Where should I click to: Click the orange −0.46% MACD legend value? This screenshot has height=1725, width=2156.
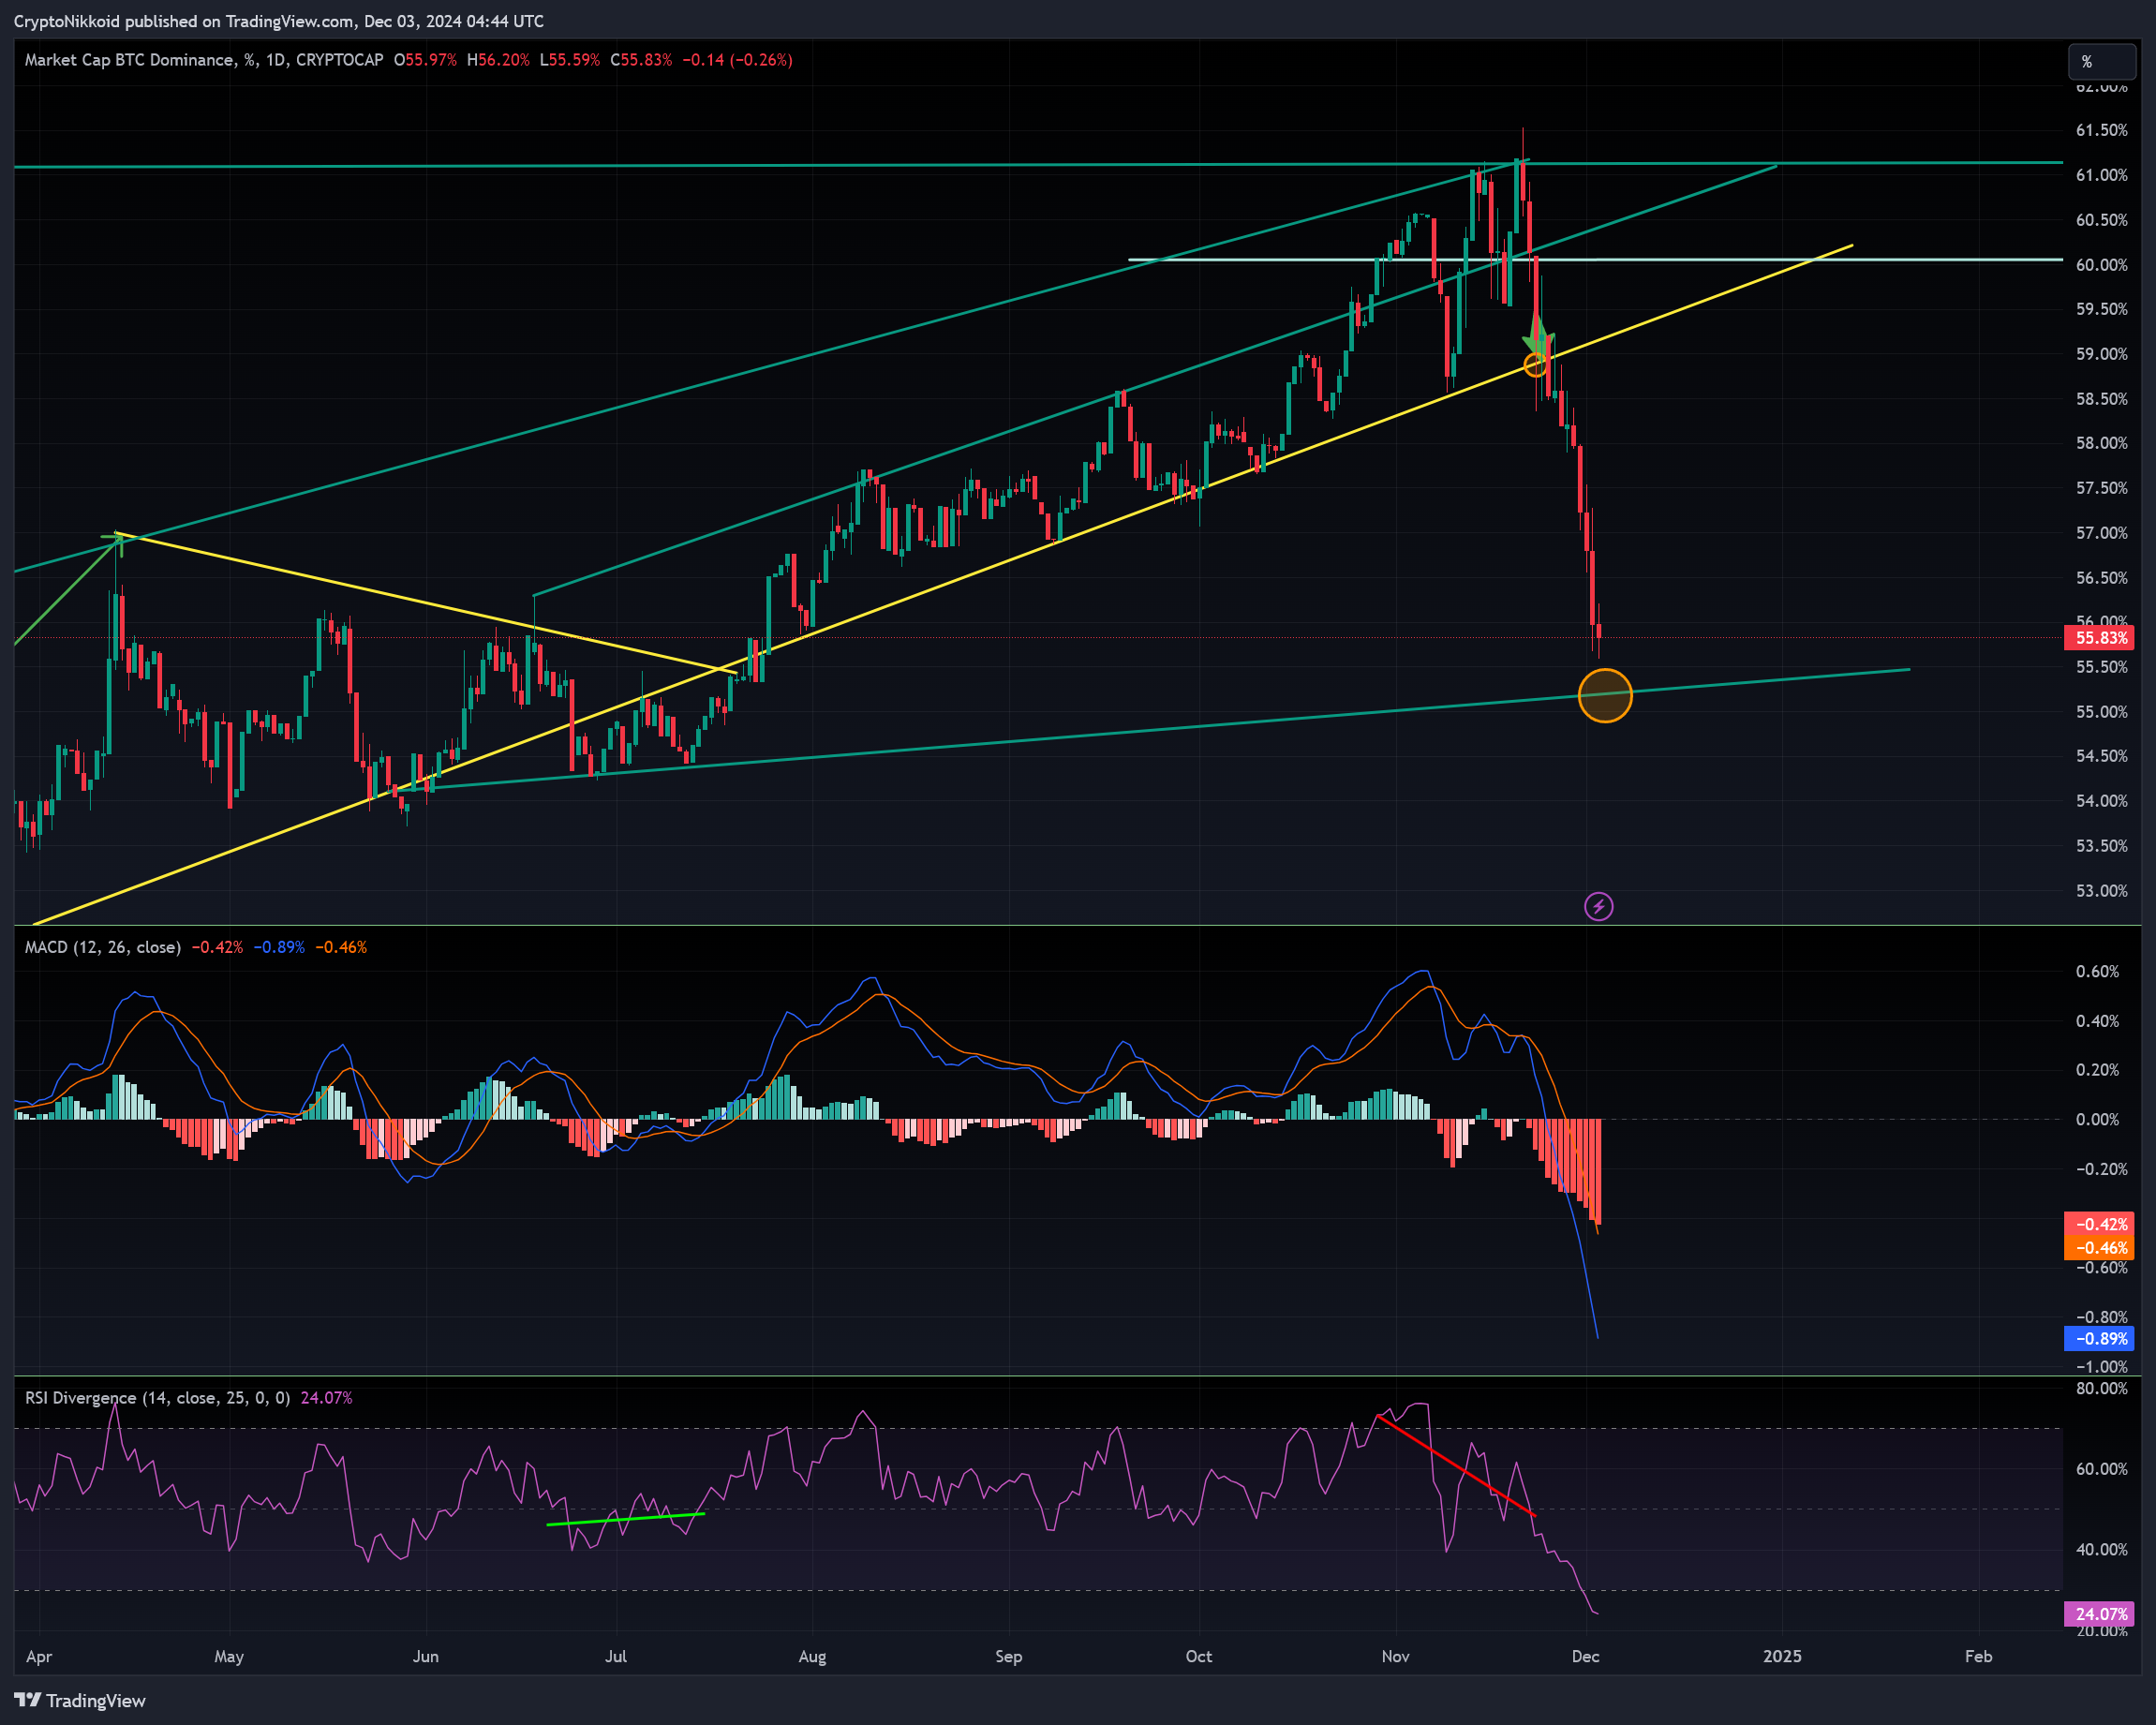[341, 947]
